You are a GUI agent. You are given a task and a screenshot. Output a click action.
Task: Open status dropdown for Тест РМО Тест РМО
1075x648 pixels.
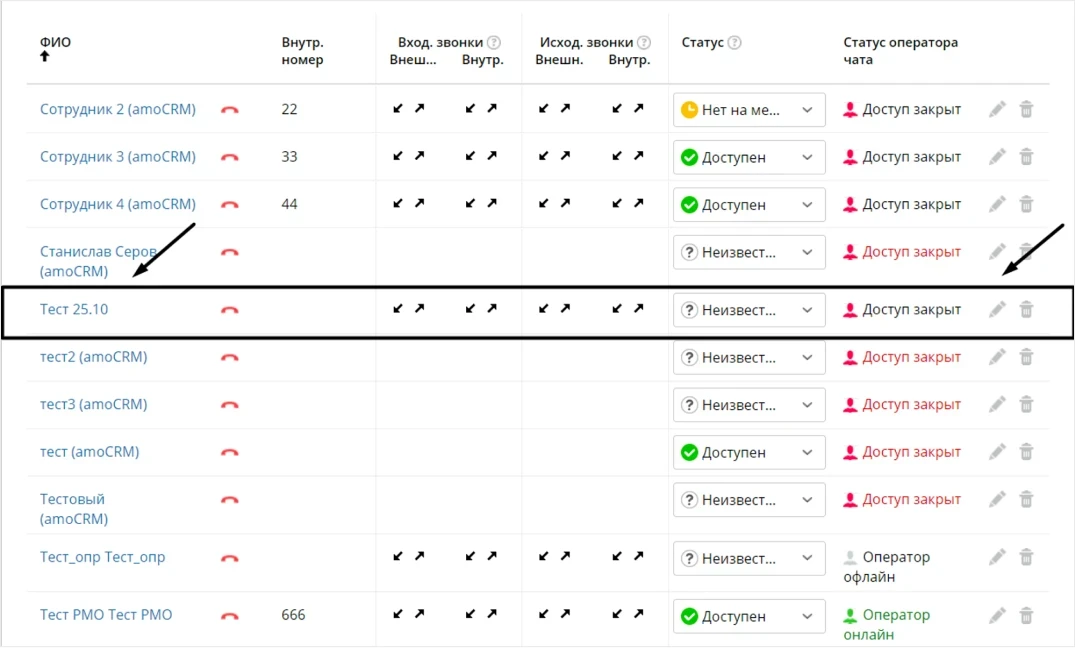click(x=749, y=616)
